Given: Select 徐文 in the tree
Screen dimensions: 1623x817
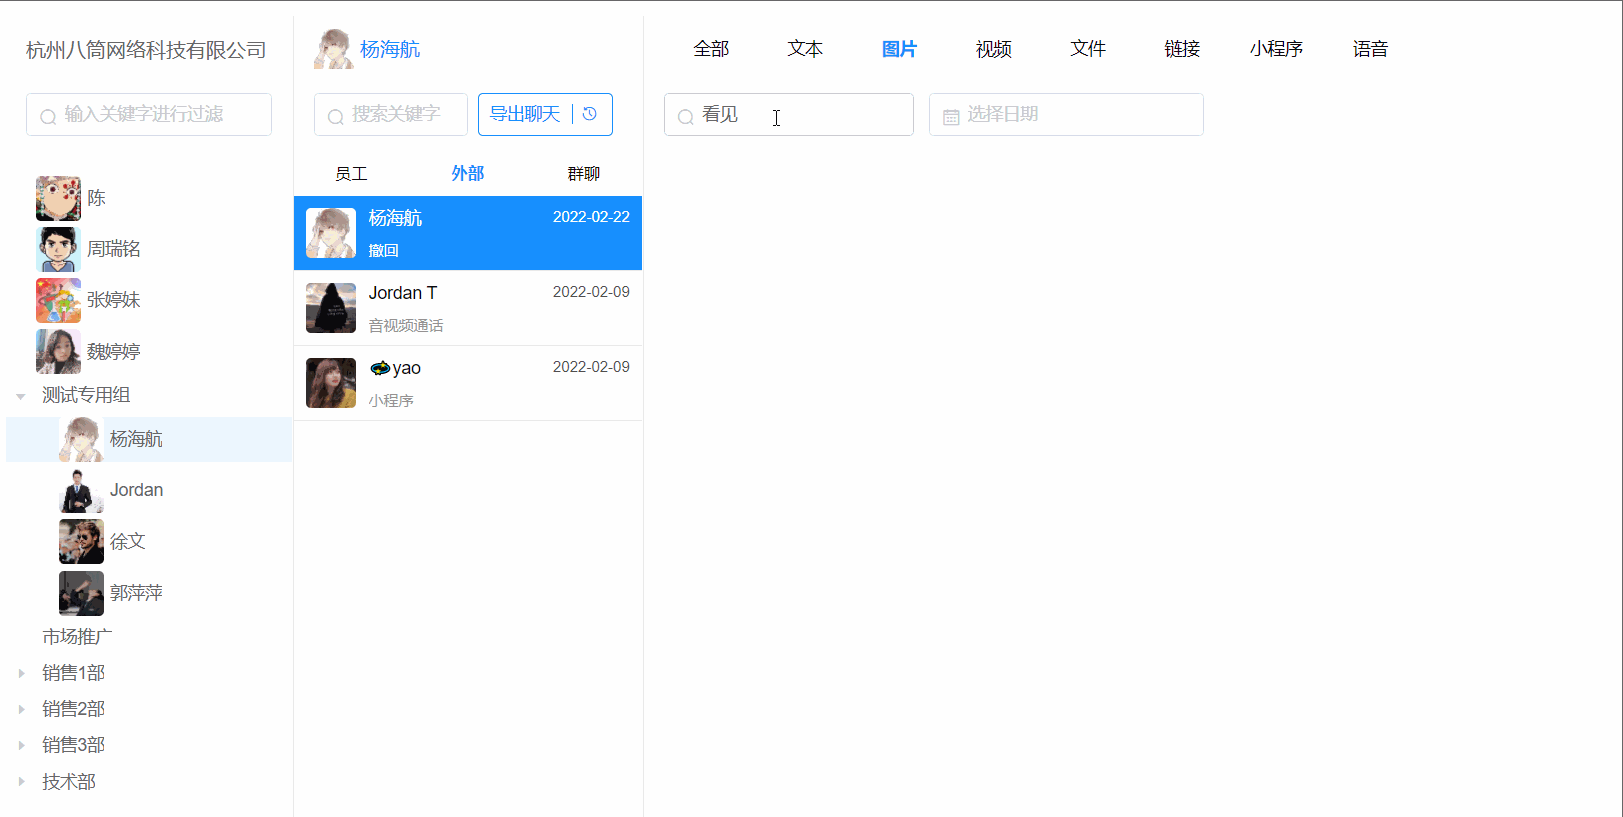Looking at the screenshot, I should (128, 541).
